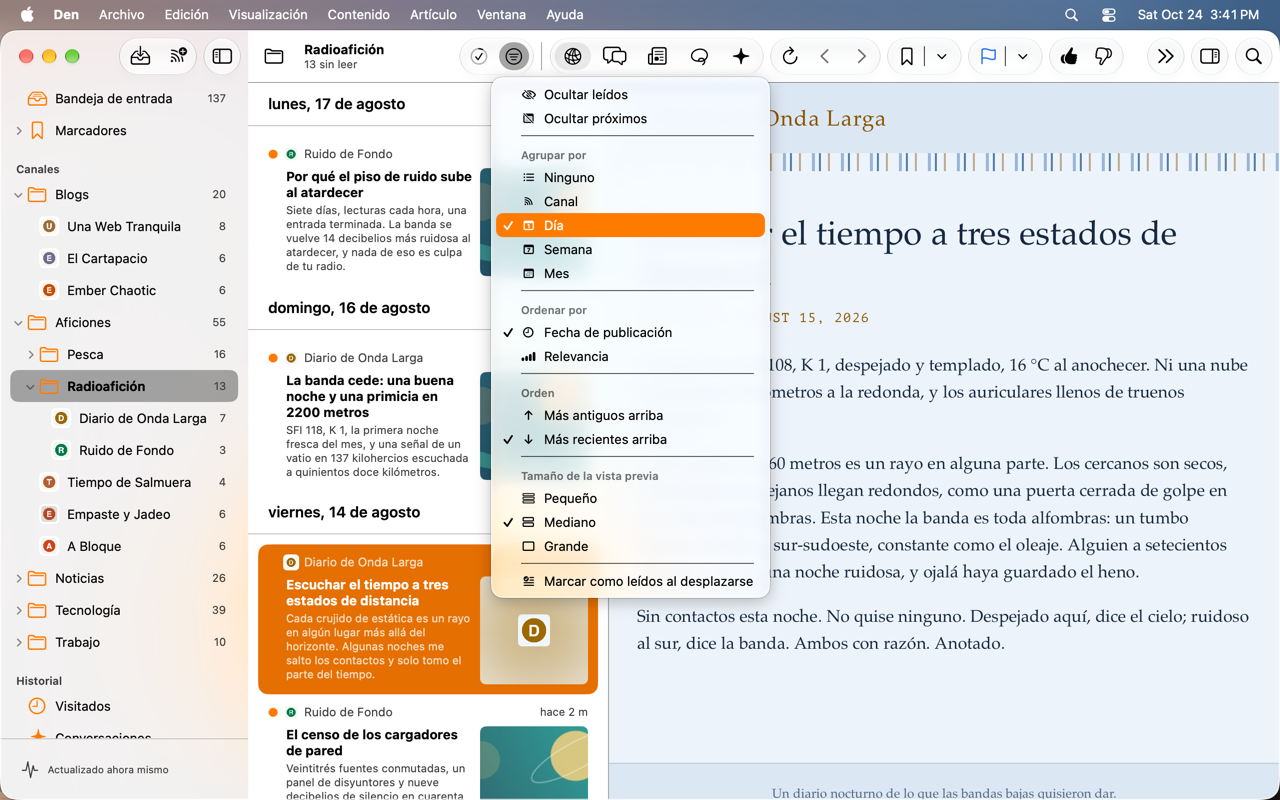Click the download/inbox tray icon in toolbar
This screenshot has height=800, width=1280.
tap(141, 57)
